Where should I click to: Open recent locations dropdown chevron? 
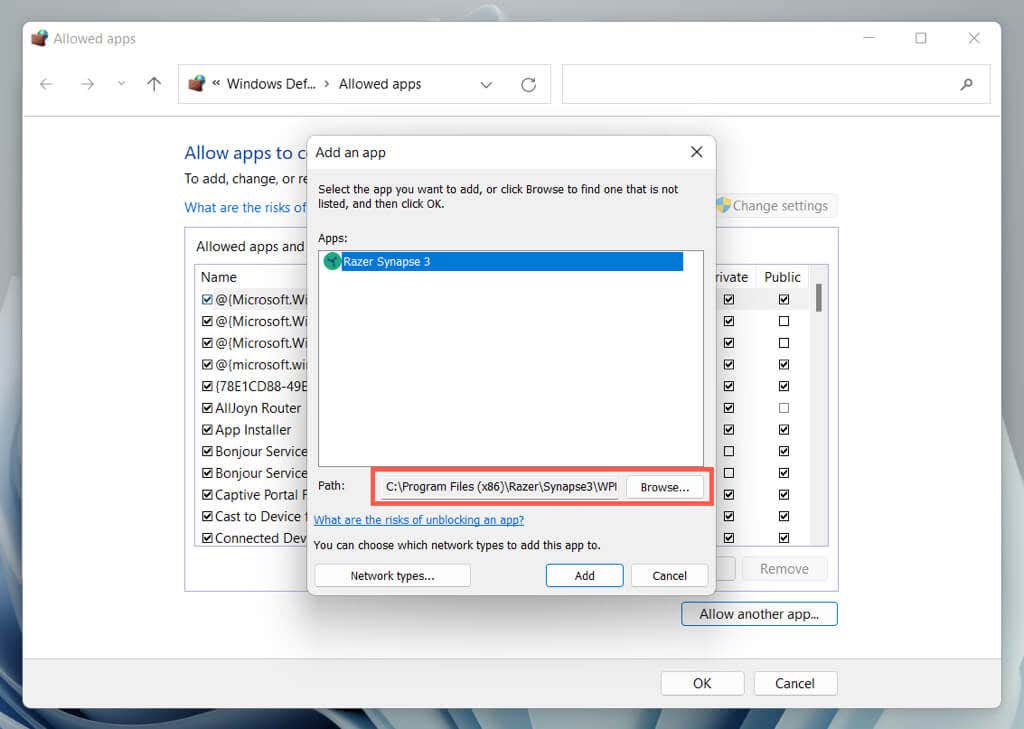pyautogui.click(x=121, y=84)
